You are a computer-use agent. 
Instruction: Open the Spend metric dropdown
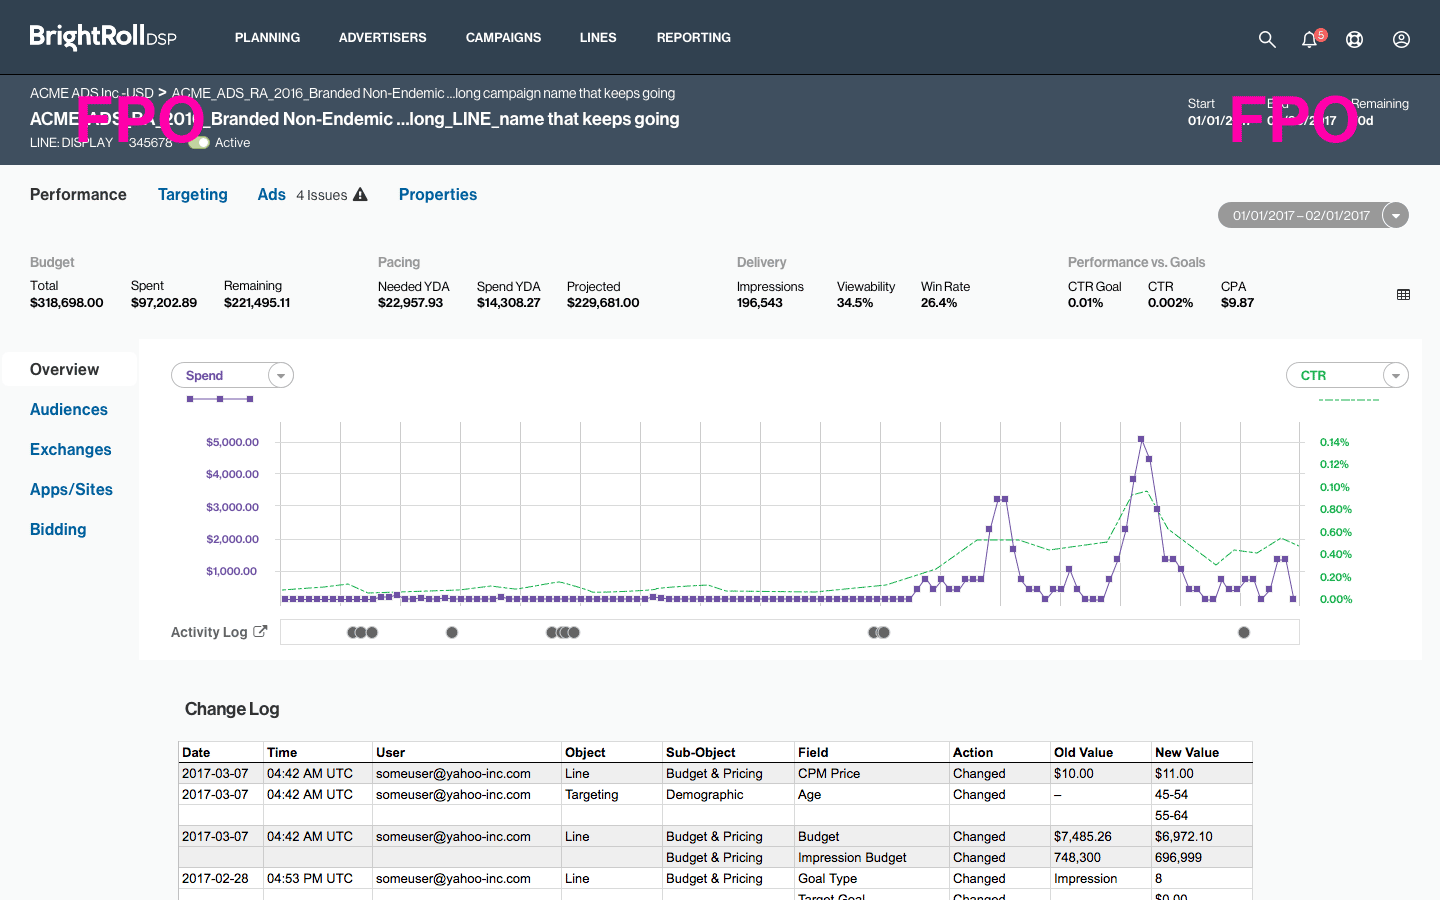coord(281,375)
